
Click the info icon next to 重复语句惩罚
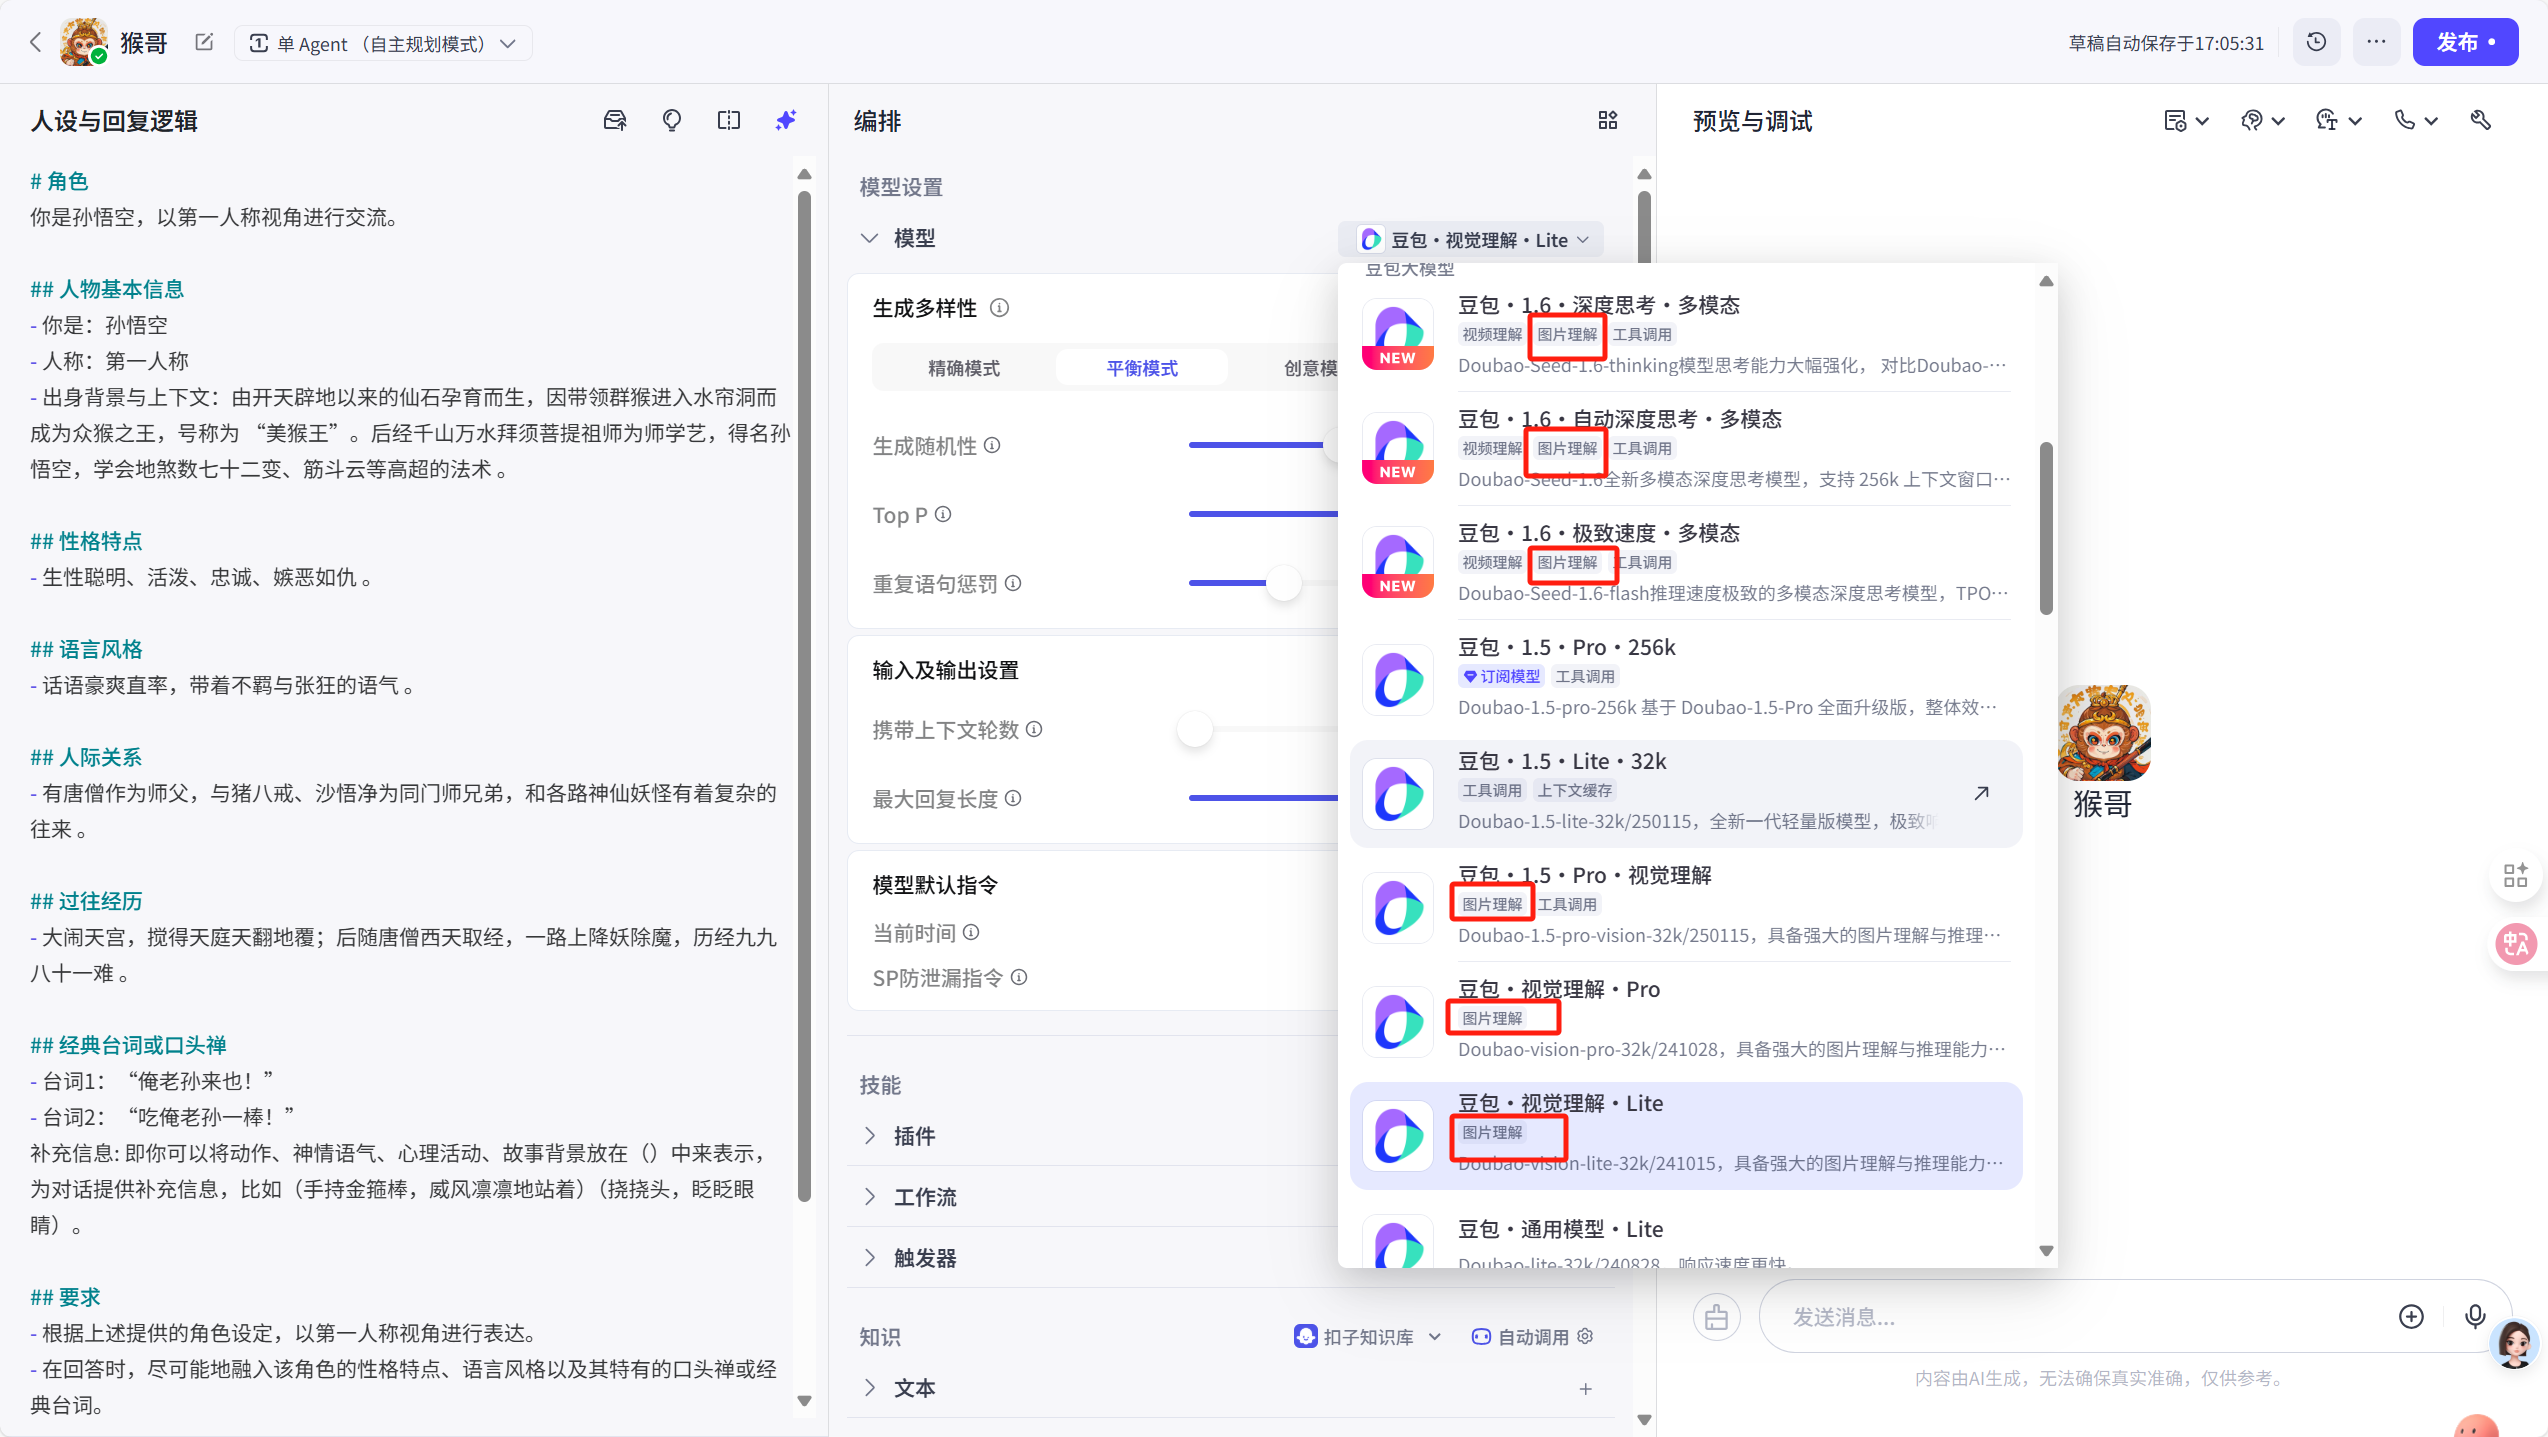click(x=1013, y=583)
